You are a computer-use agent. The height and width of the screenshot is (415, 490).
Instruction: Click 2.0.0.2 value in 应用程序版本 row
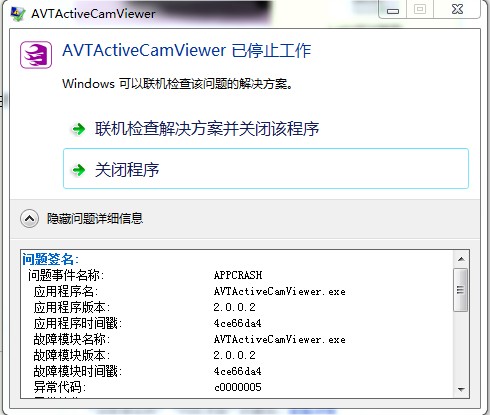(x=235, y=307)
